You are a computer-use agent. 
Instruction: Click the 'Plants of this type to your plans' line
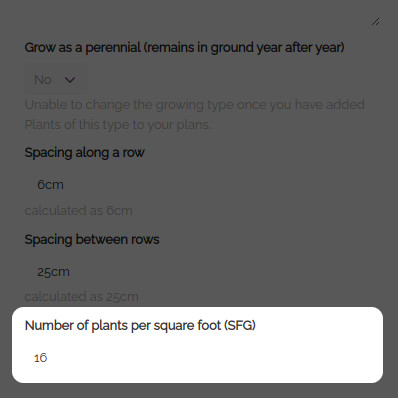pyautogui.click(x=118, y=125)
